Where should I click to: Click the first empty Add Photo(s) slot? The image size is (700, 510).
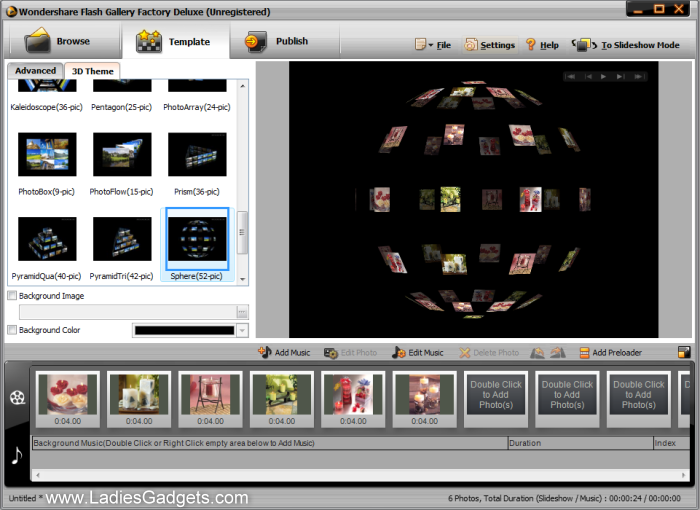pyautogui.click(x=496, y=399)
